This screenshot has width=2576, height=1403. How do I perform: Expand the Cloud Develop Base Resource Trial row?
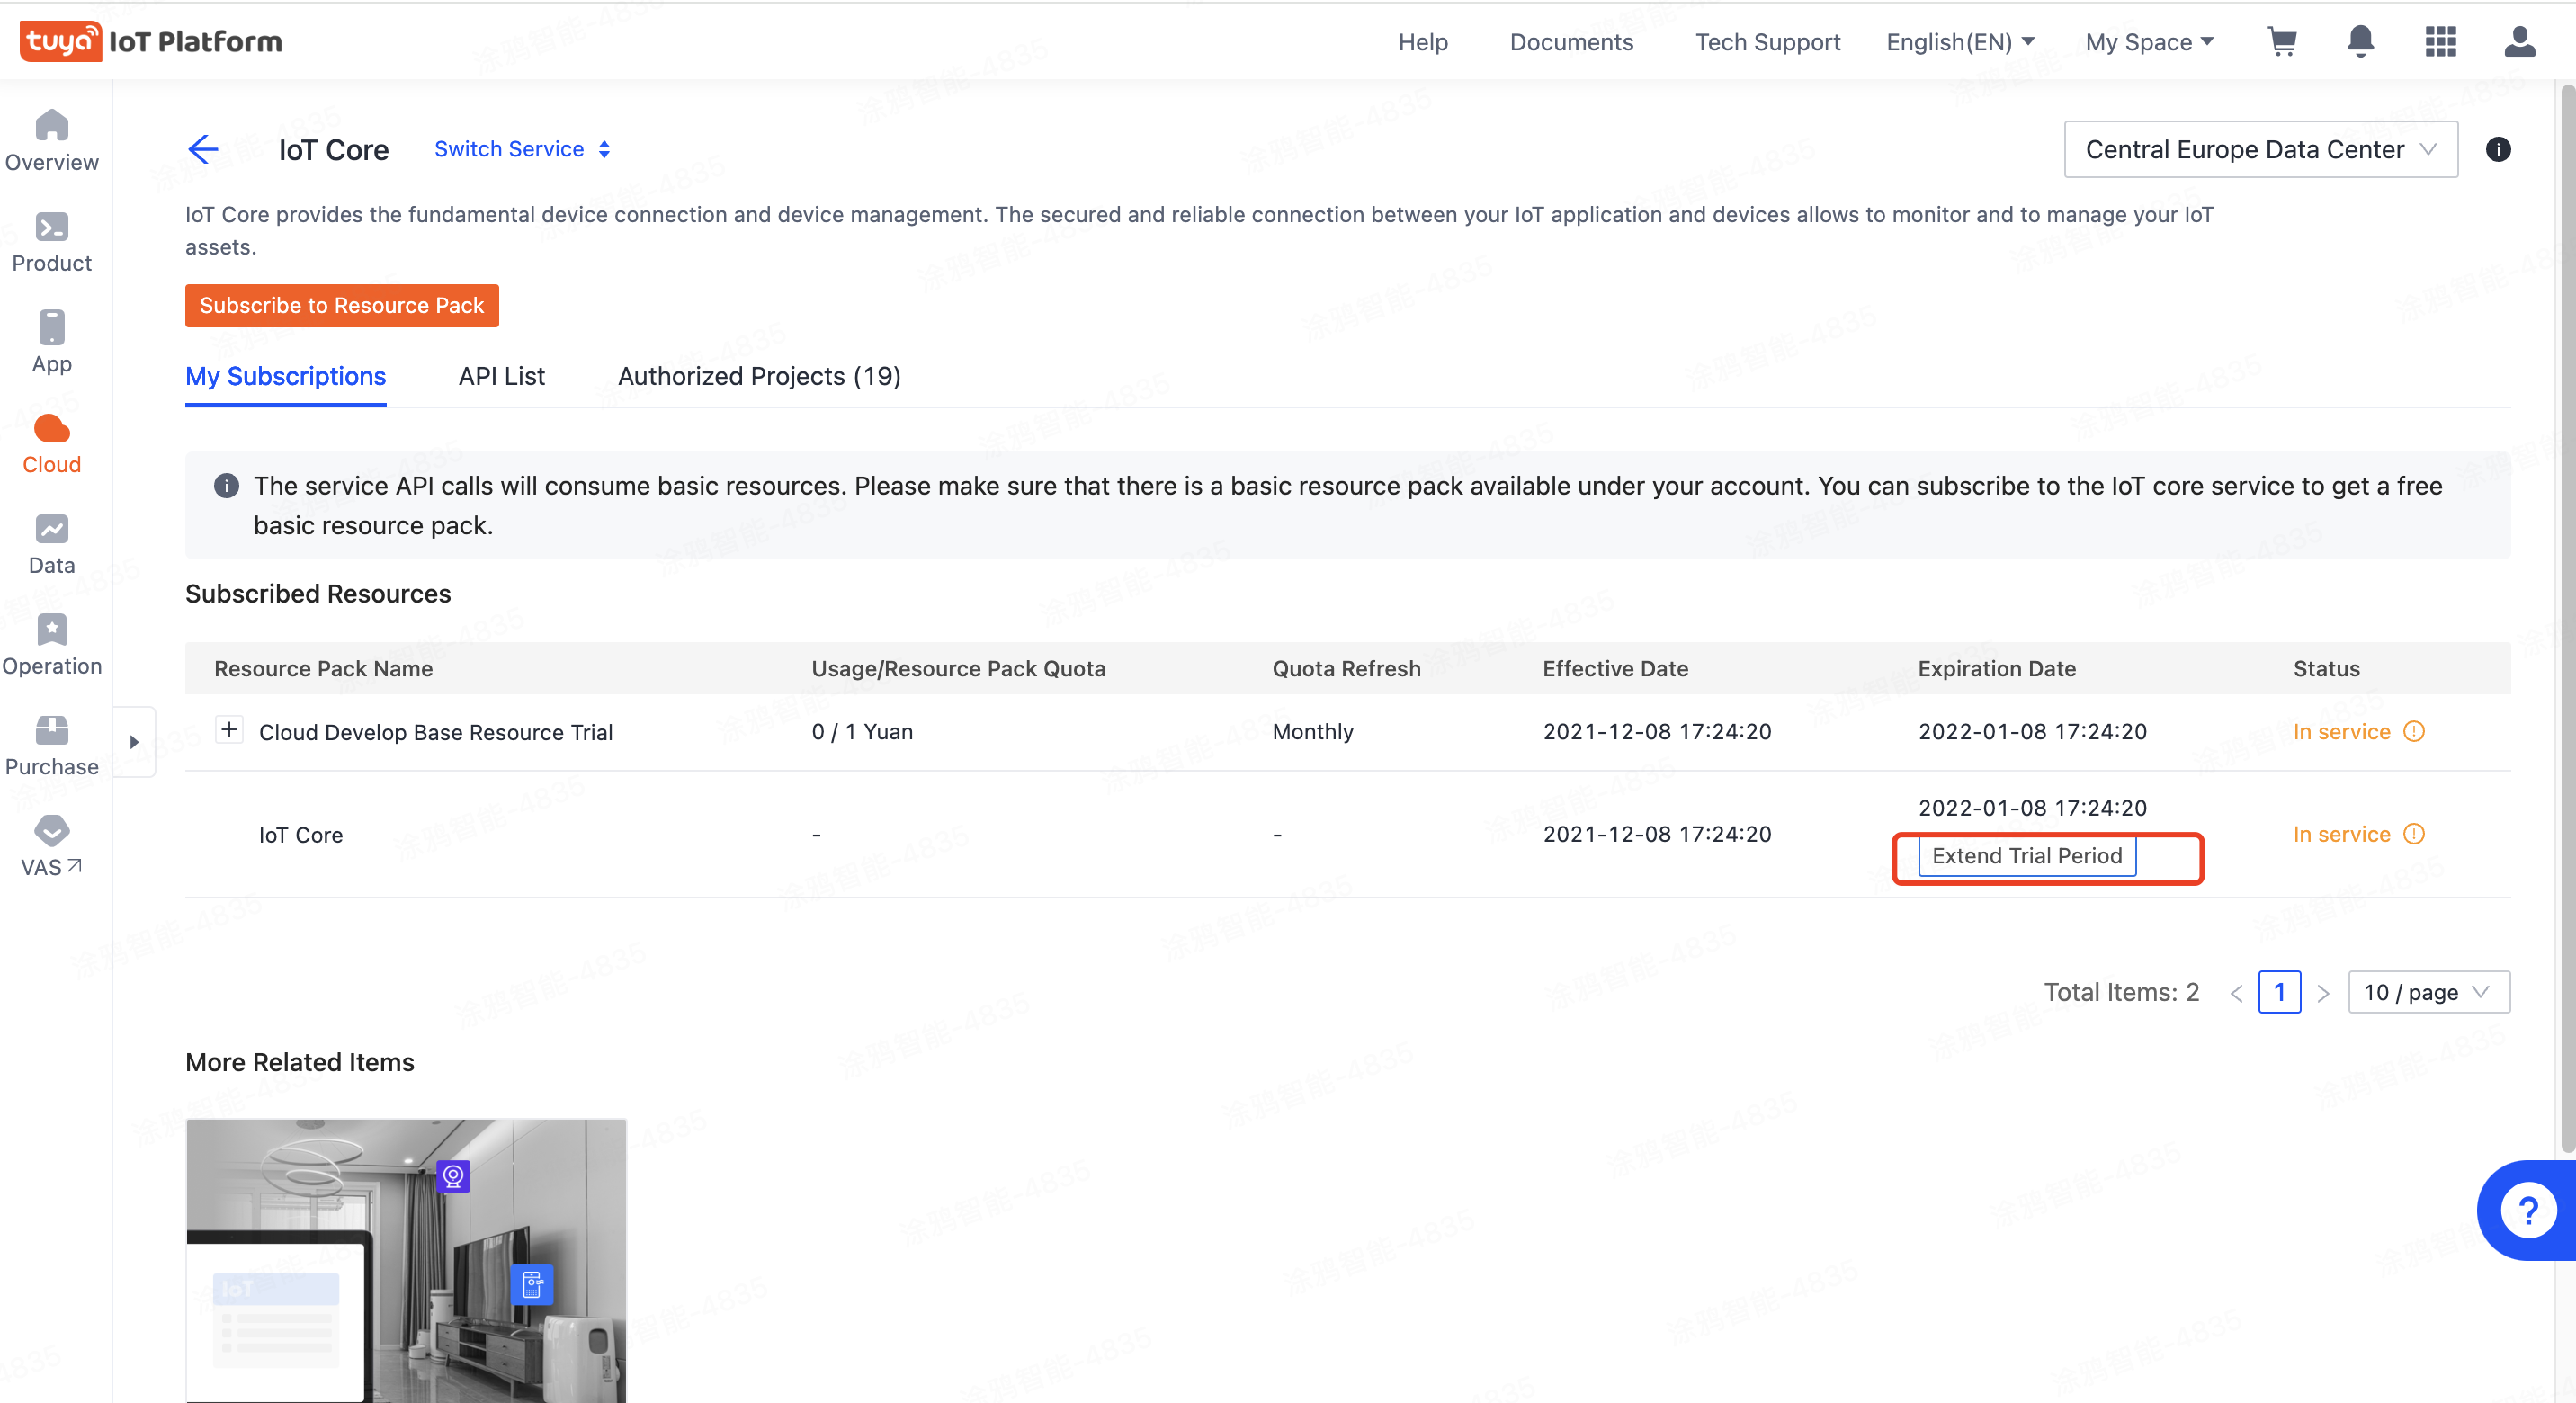tap(227, 731)
